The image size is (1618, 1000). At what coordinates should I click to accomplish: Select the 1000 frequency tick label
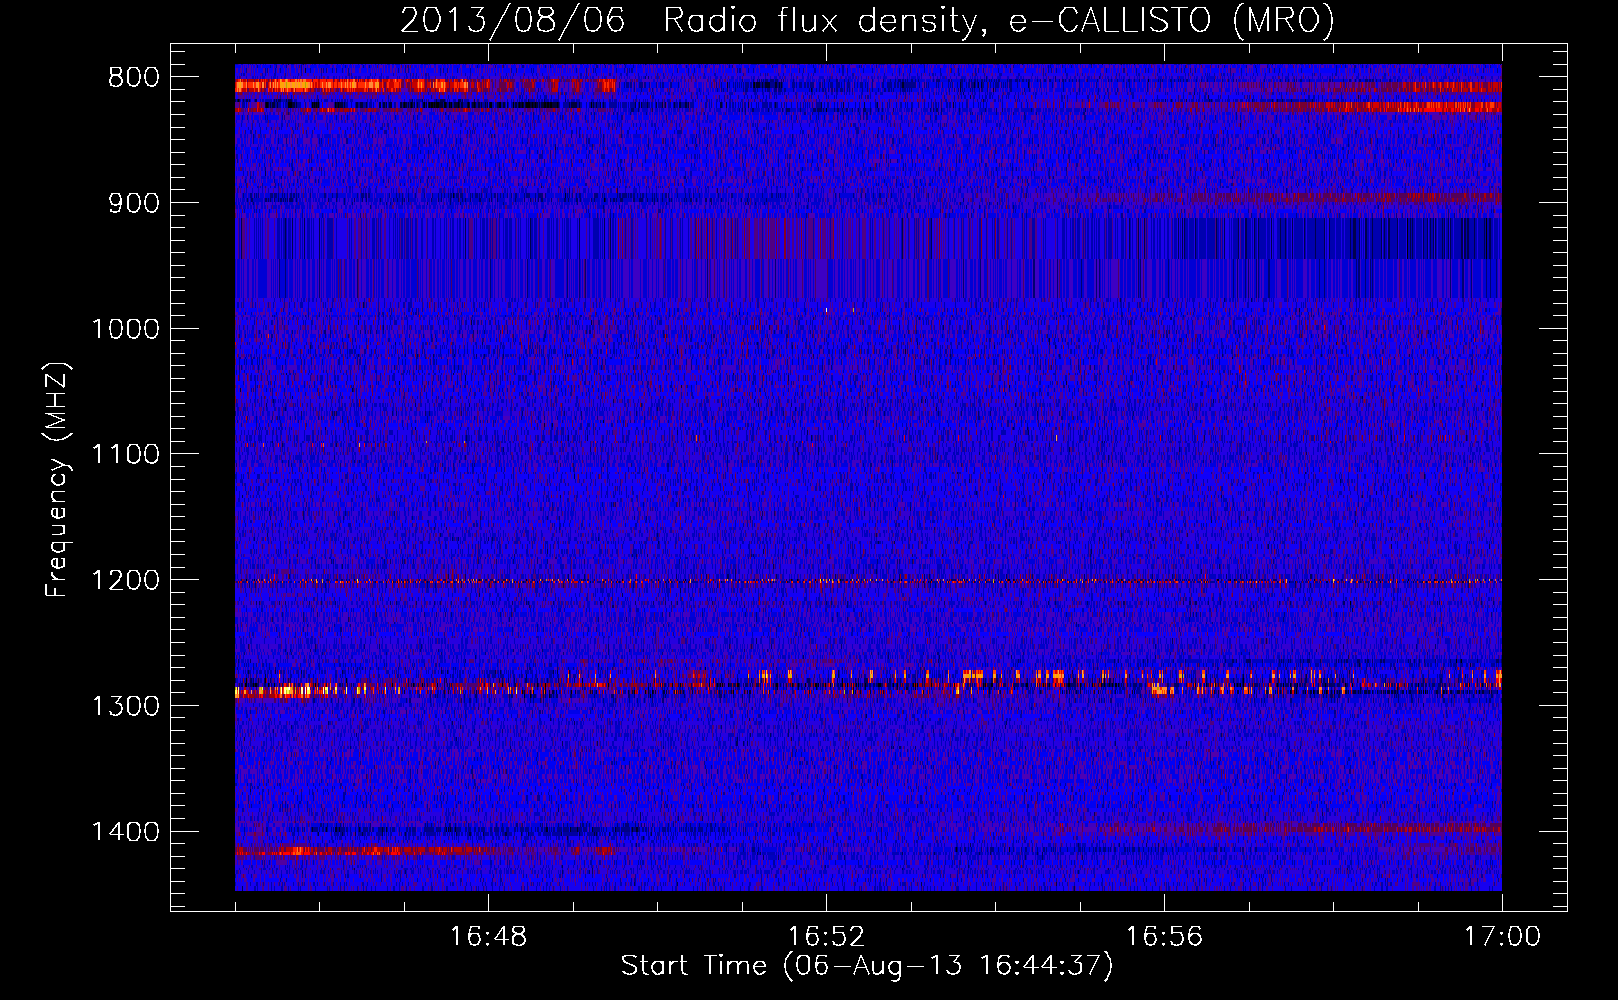125,329
